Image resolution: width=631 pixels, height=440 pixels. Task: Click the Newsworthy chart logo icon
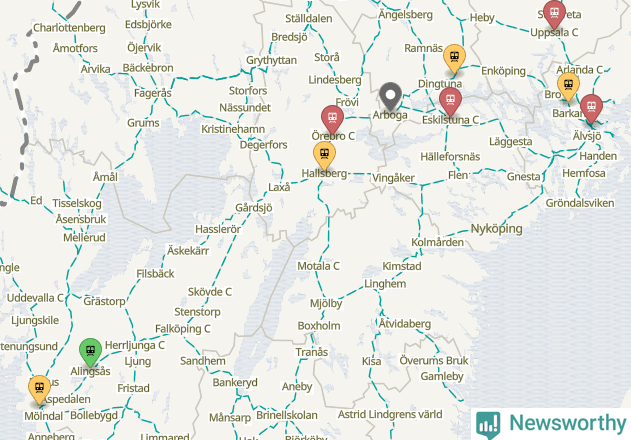point(488,425)
